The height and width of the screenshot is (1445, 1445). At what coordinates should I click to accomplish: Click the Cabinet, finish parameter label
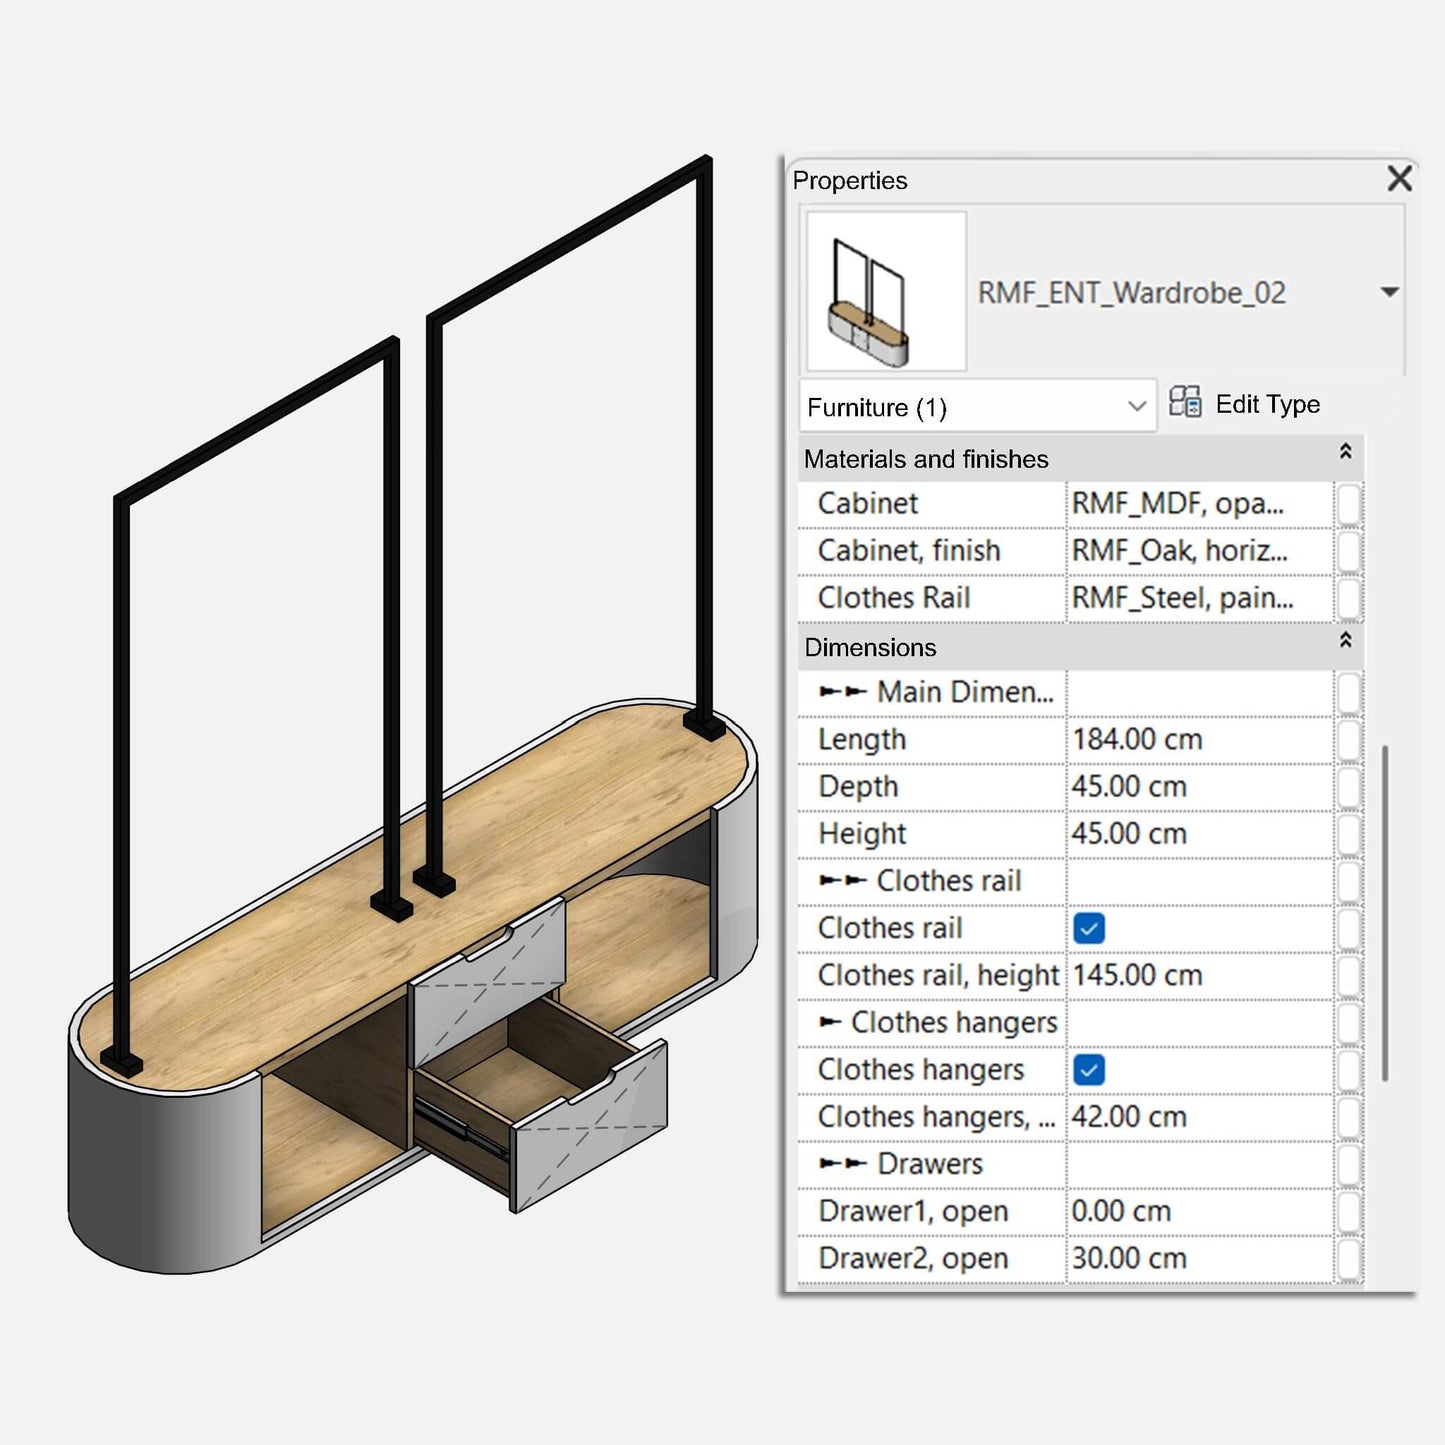[909, 551]
